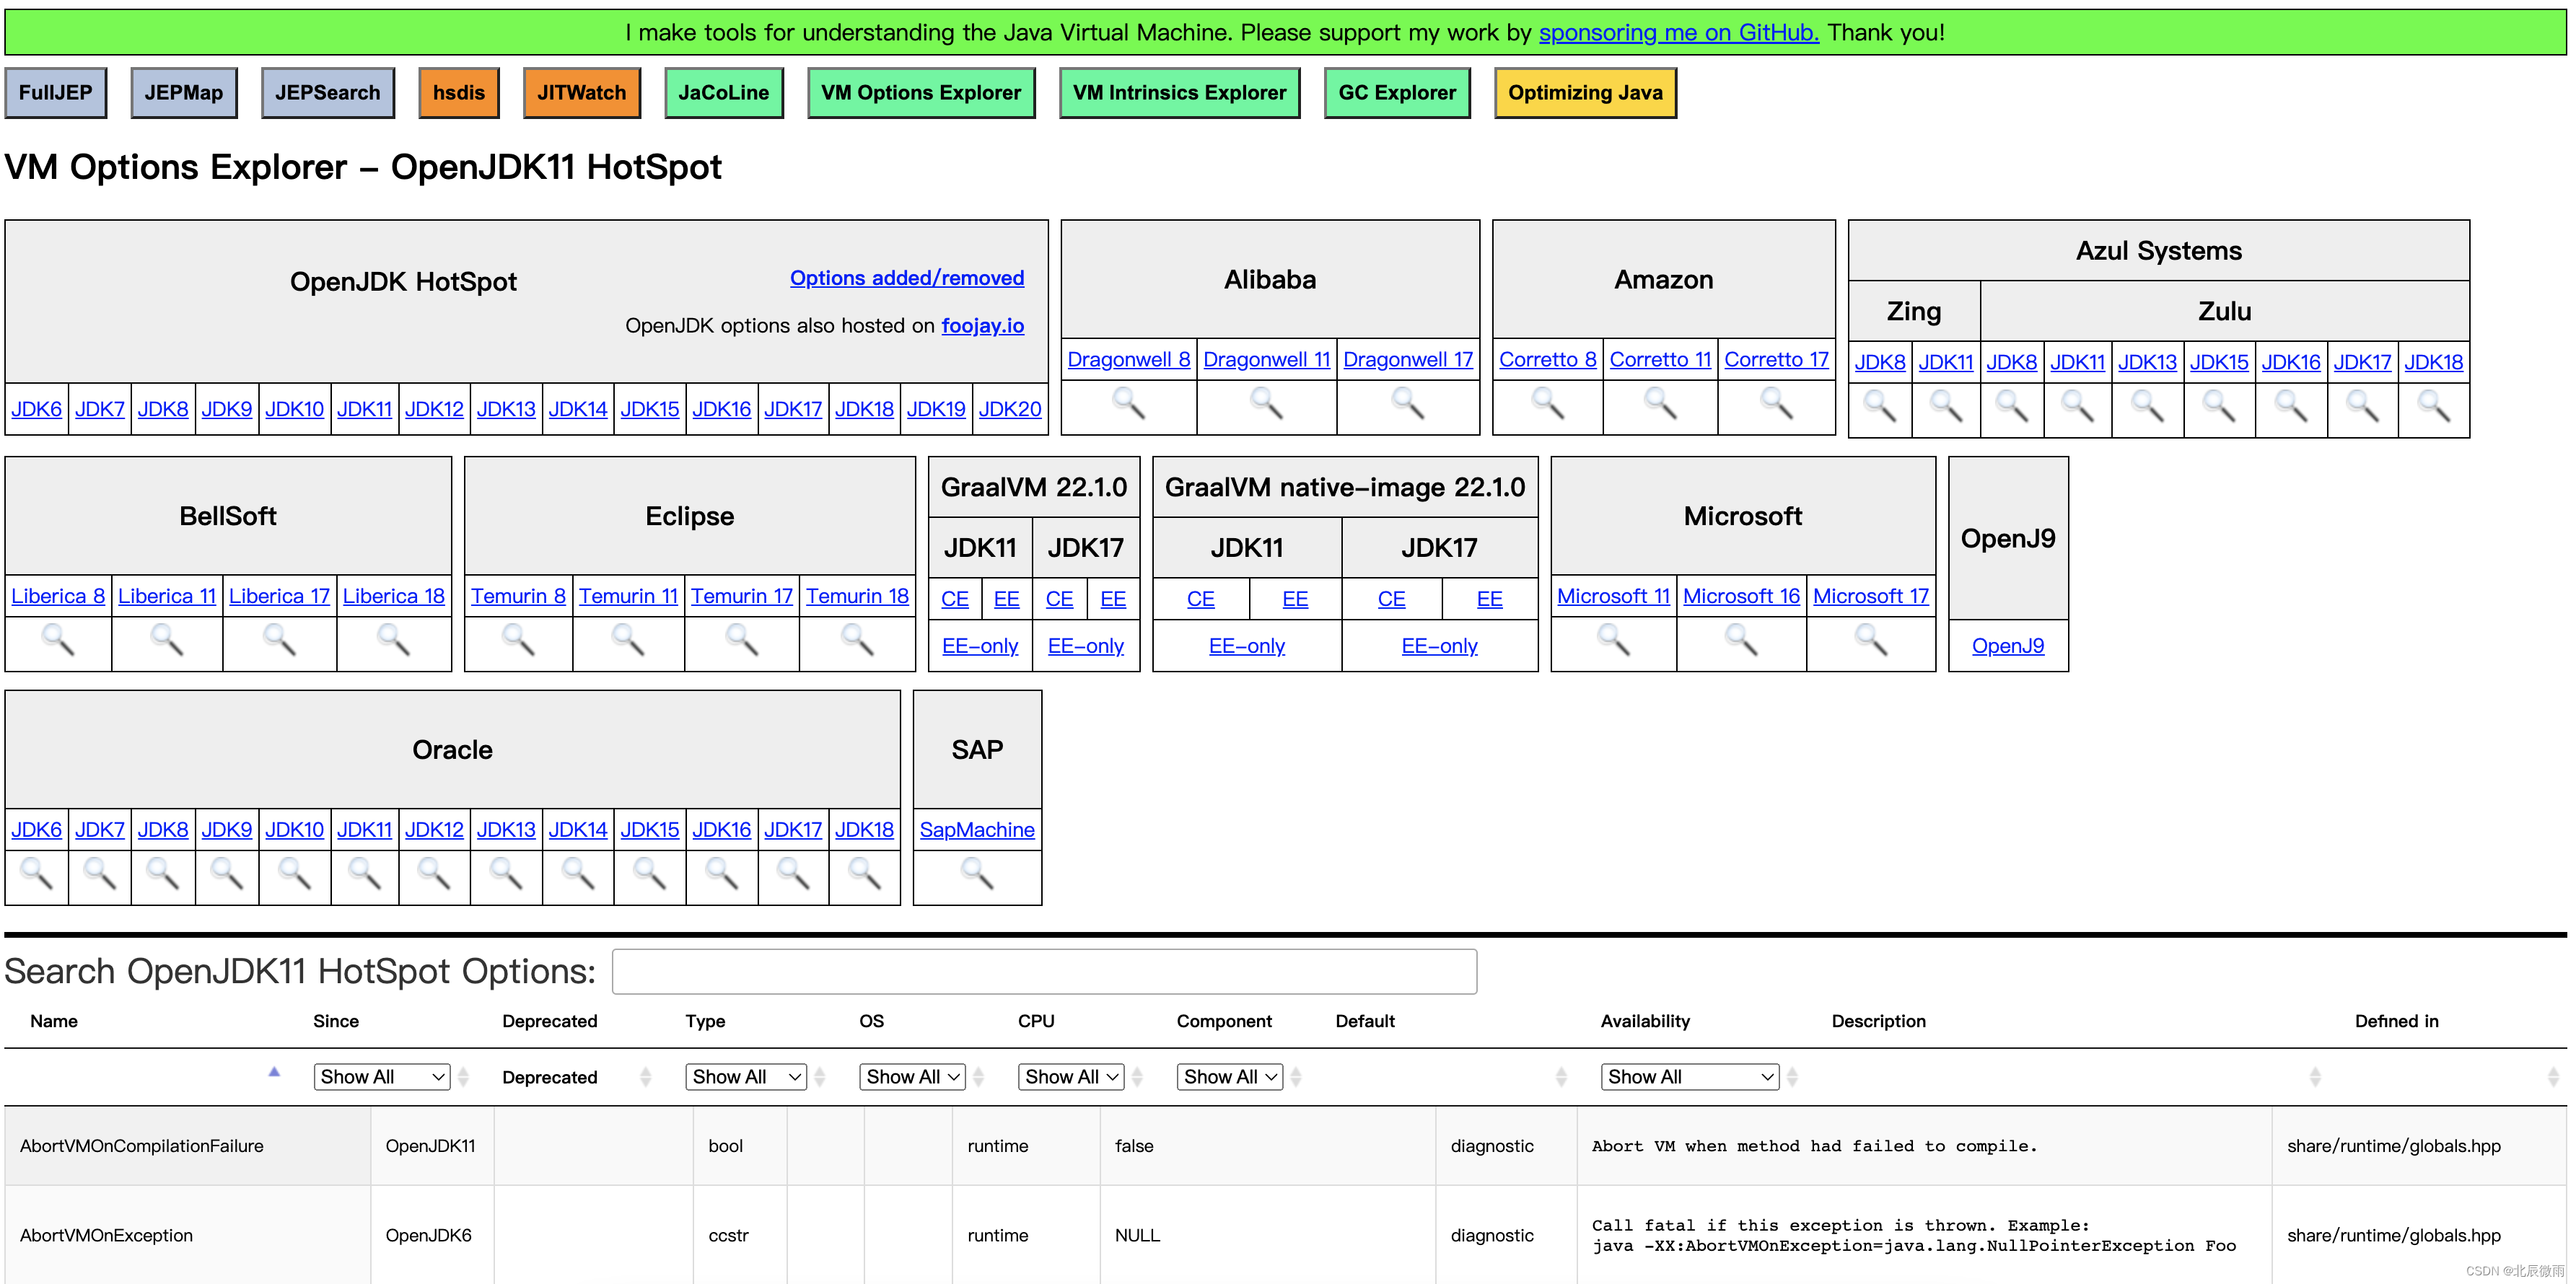Image resolution: width=2576 pixels, height=1284 pixels.
Task: Click search icon below Liberica 11
Action: (x=167, y=640)
